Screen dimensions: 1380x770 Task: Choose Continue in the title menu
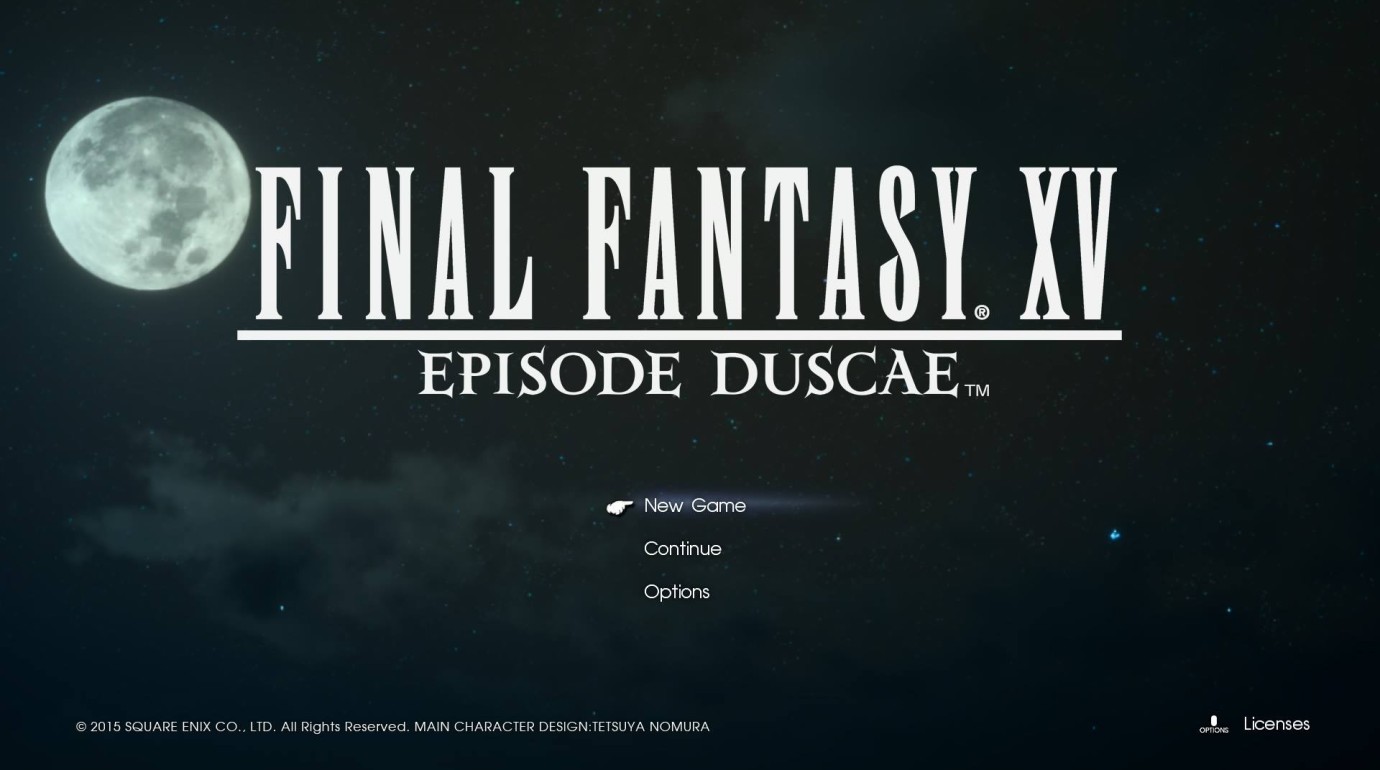[683, 549]
